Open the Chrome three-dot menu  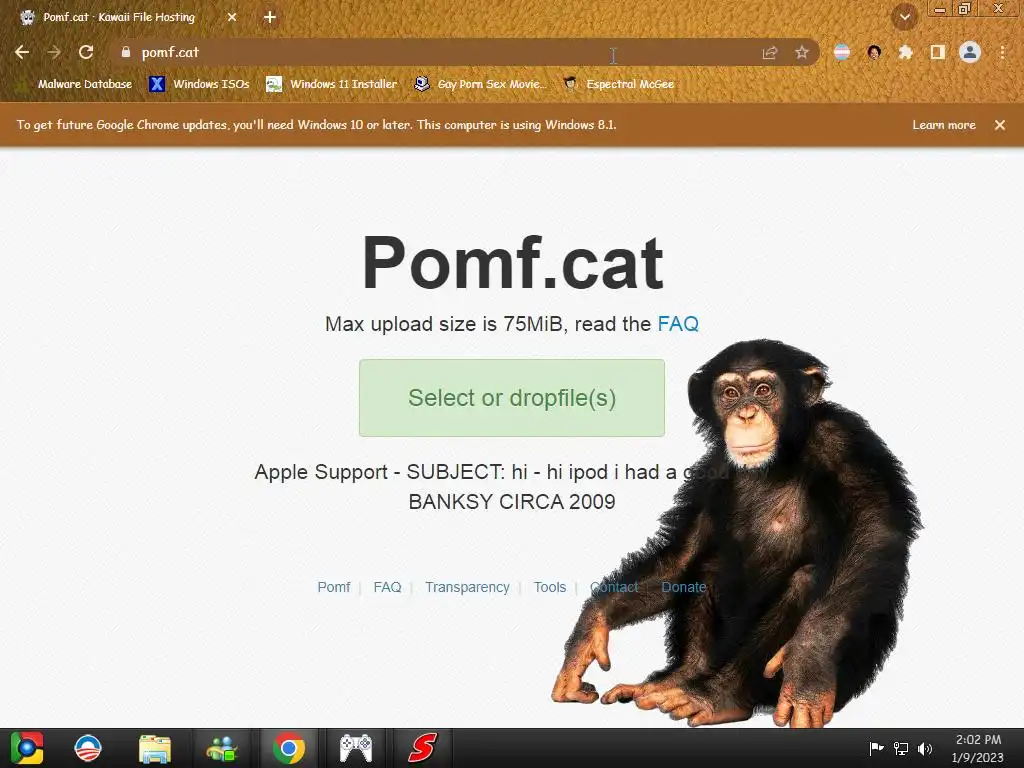1002,52
